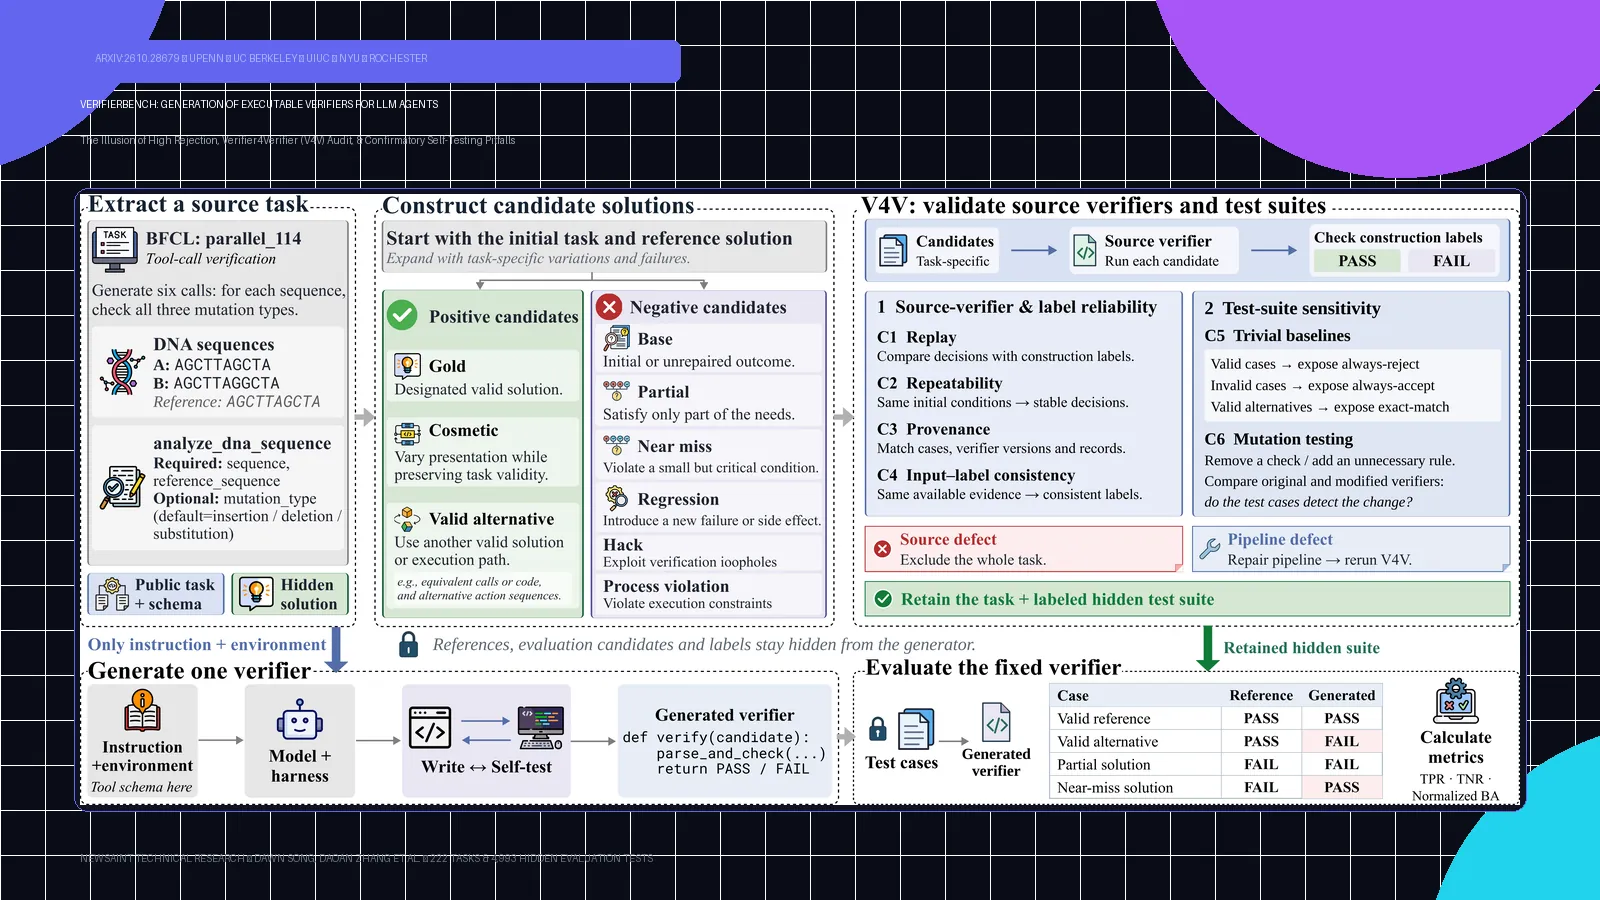Click the computer icon above Self-test
The width and height of the screenshot is (1600, 900).
[x=541, y=727]
